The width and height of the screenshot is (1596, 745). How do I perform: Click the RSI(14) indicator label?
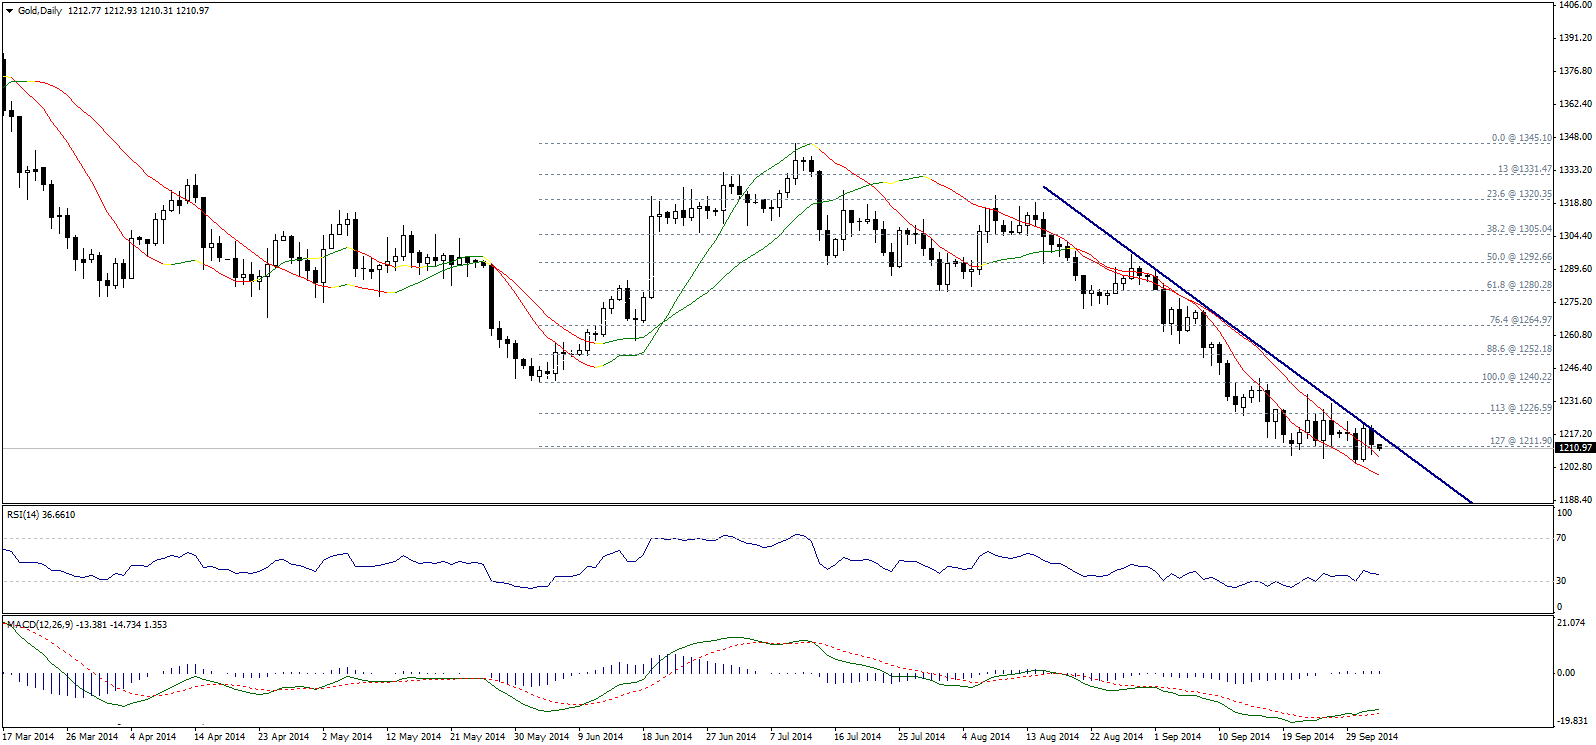(x=41, y=515)
